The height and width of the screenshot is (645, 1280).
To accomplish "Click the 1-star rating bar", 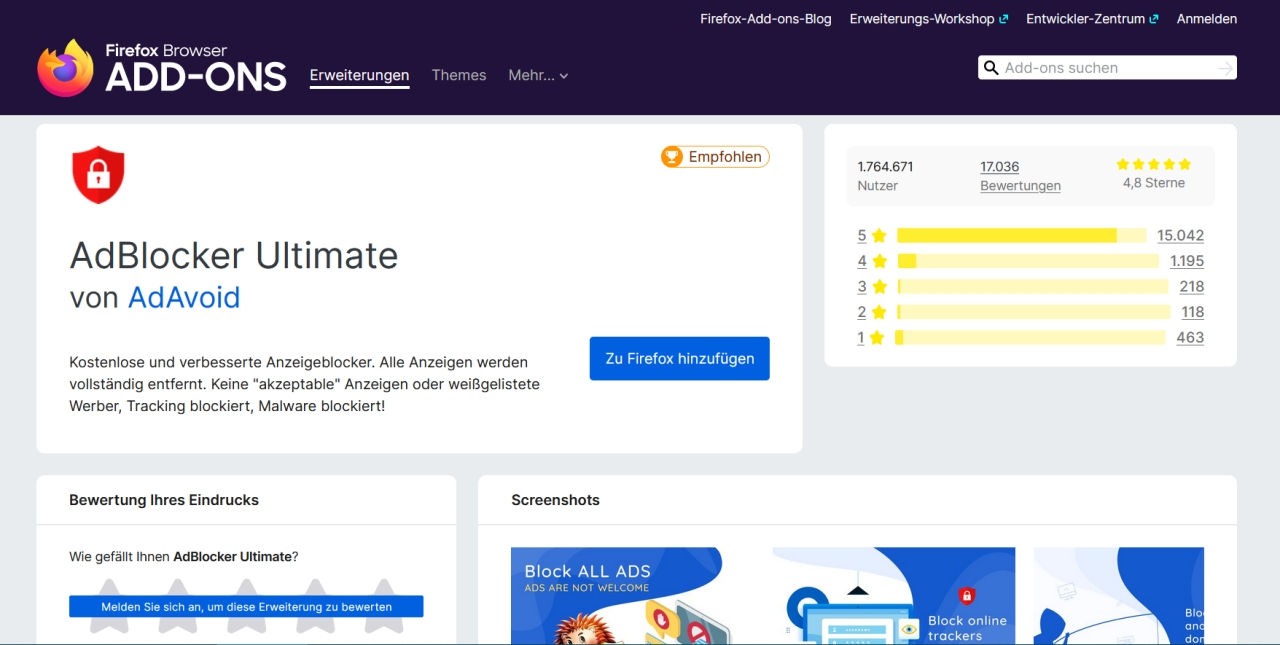I will pos(1031,338).
